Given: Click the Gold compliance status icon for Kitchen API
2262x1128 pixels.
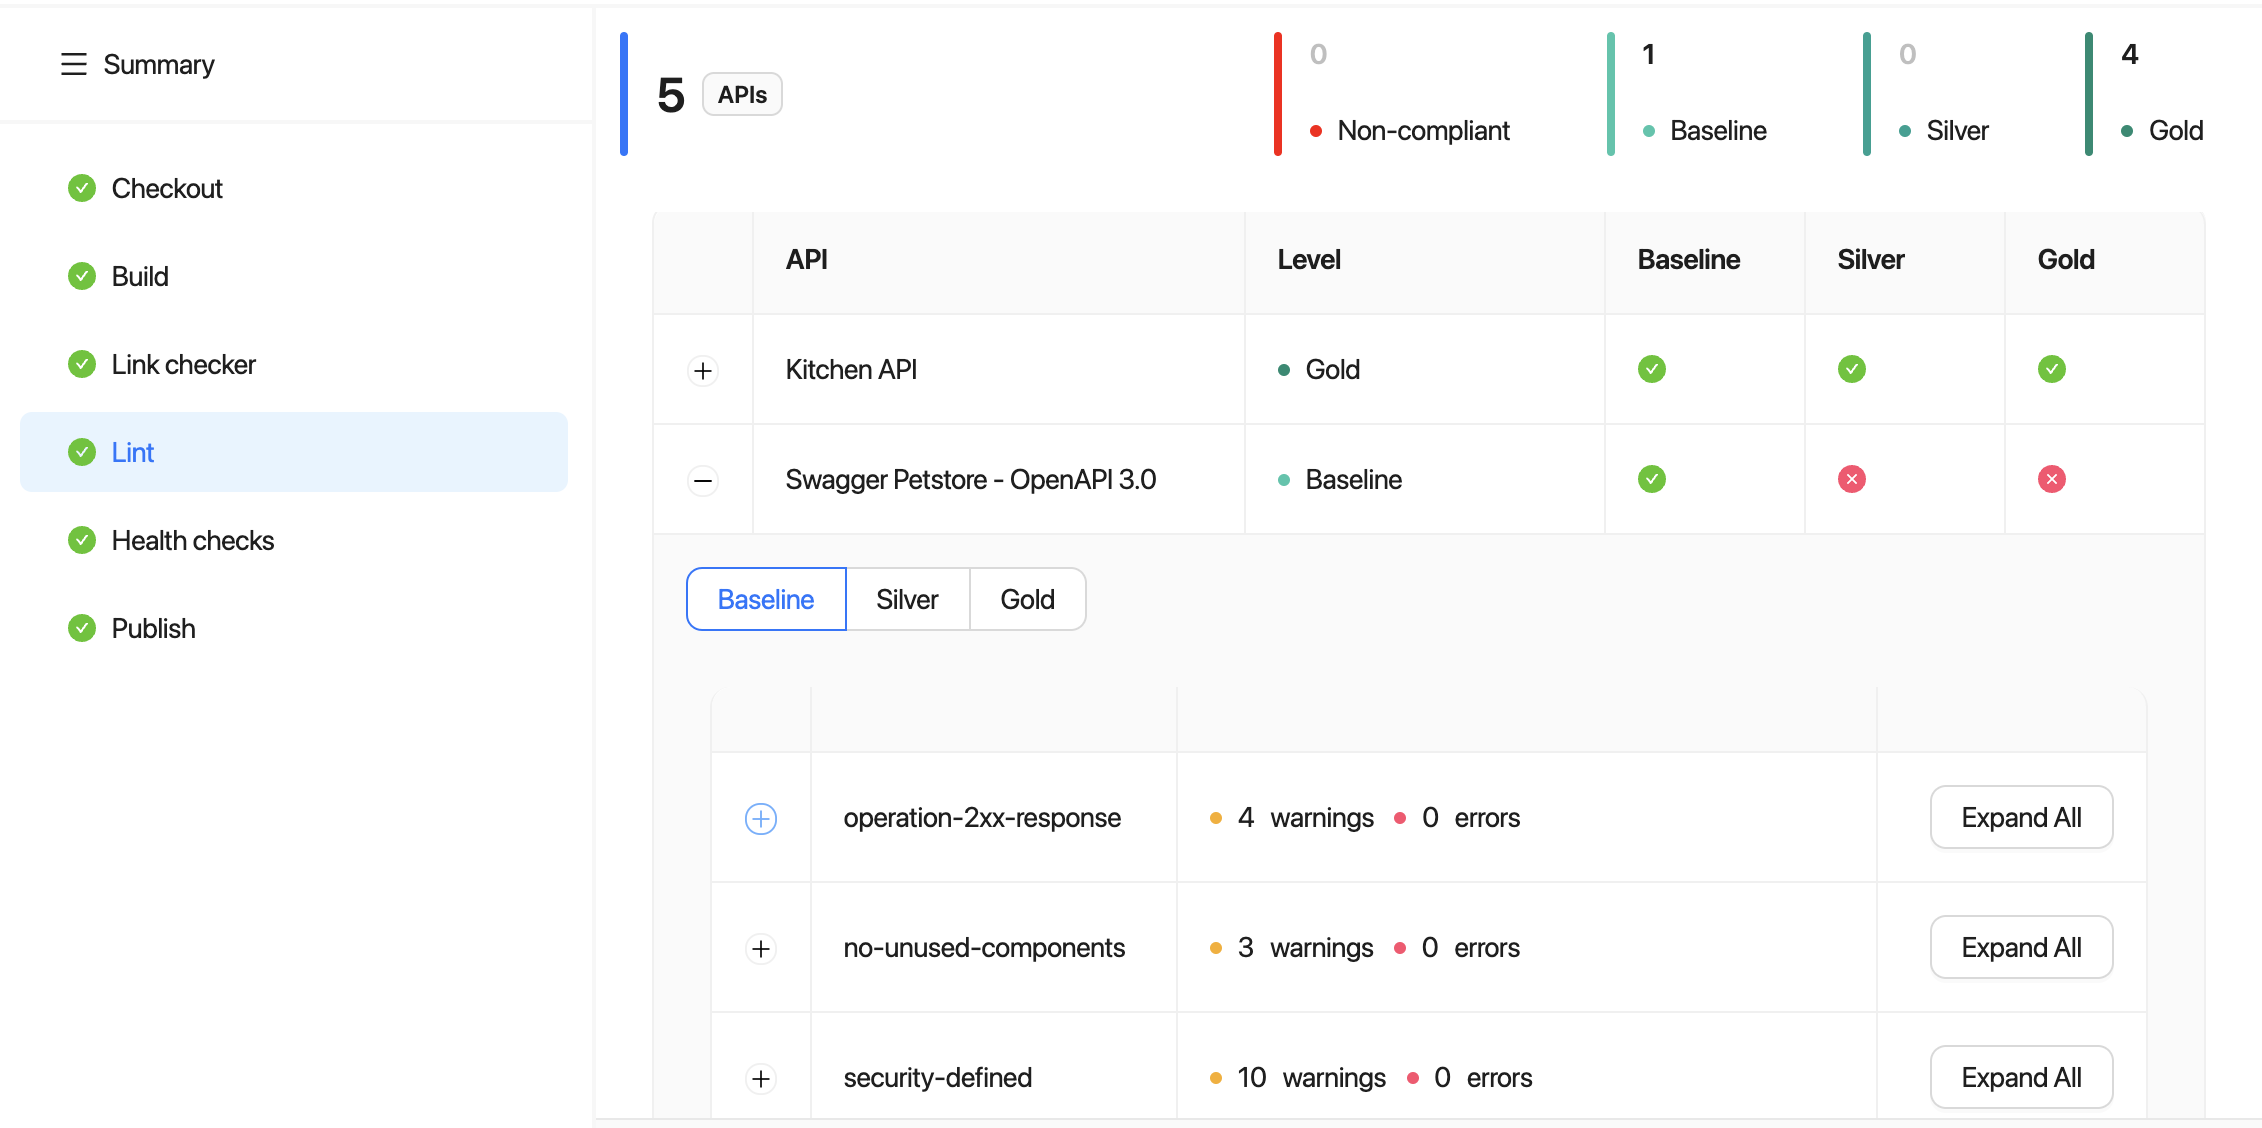Looking at the screenshot, I should pyautogui.click(x=2051, y=369).
